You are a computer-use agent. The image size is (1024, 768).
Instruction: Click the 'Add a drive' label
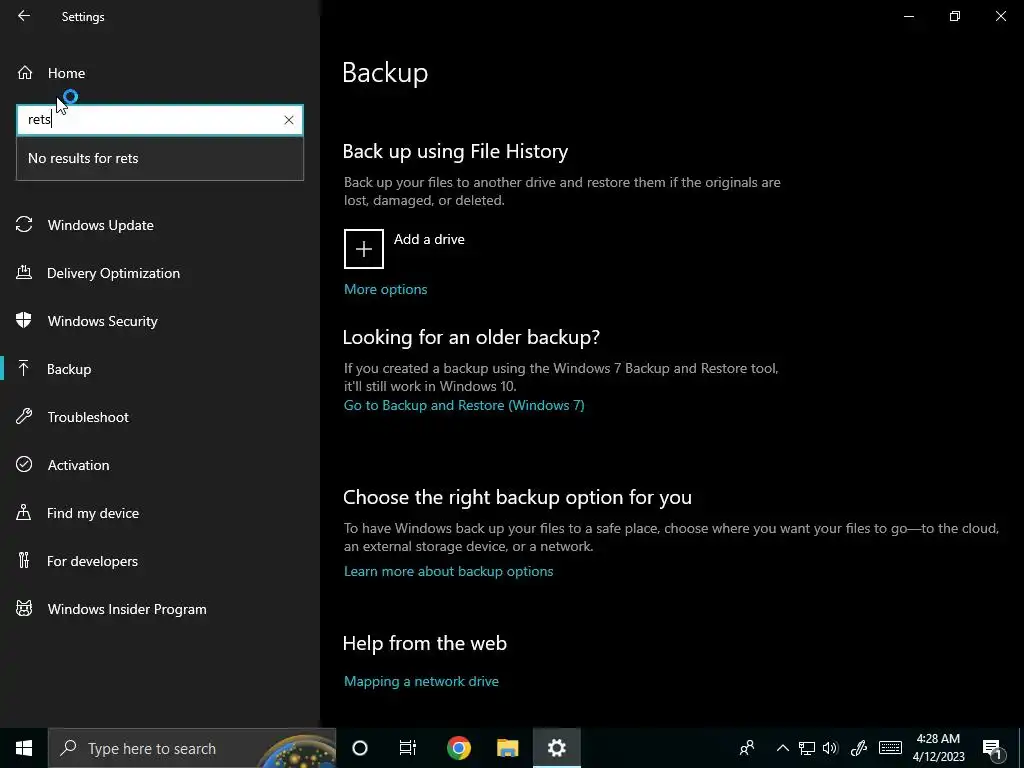[429, 240]
